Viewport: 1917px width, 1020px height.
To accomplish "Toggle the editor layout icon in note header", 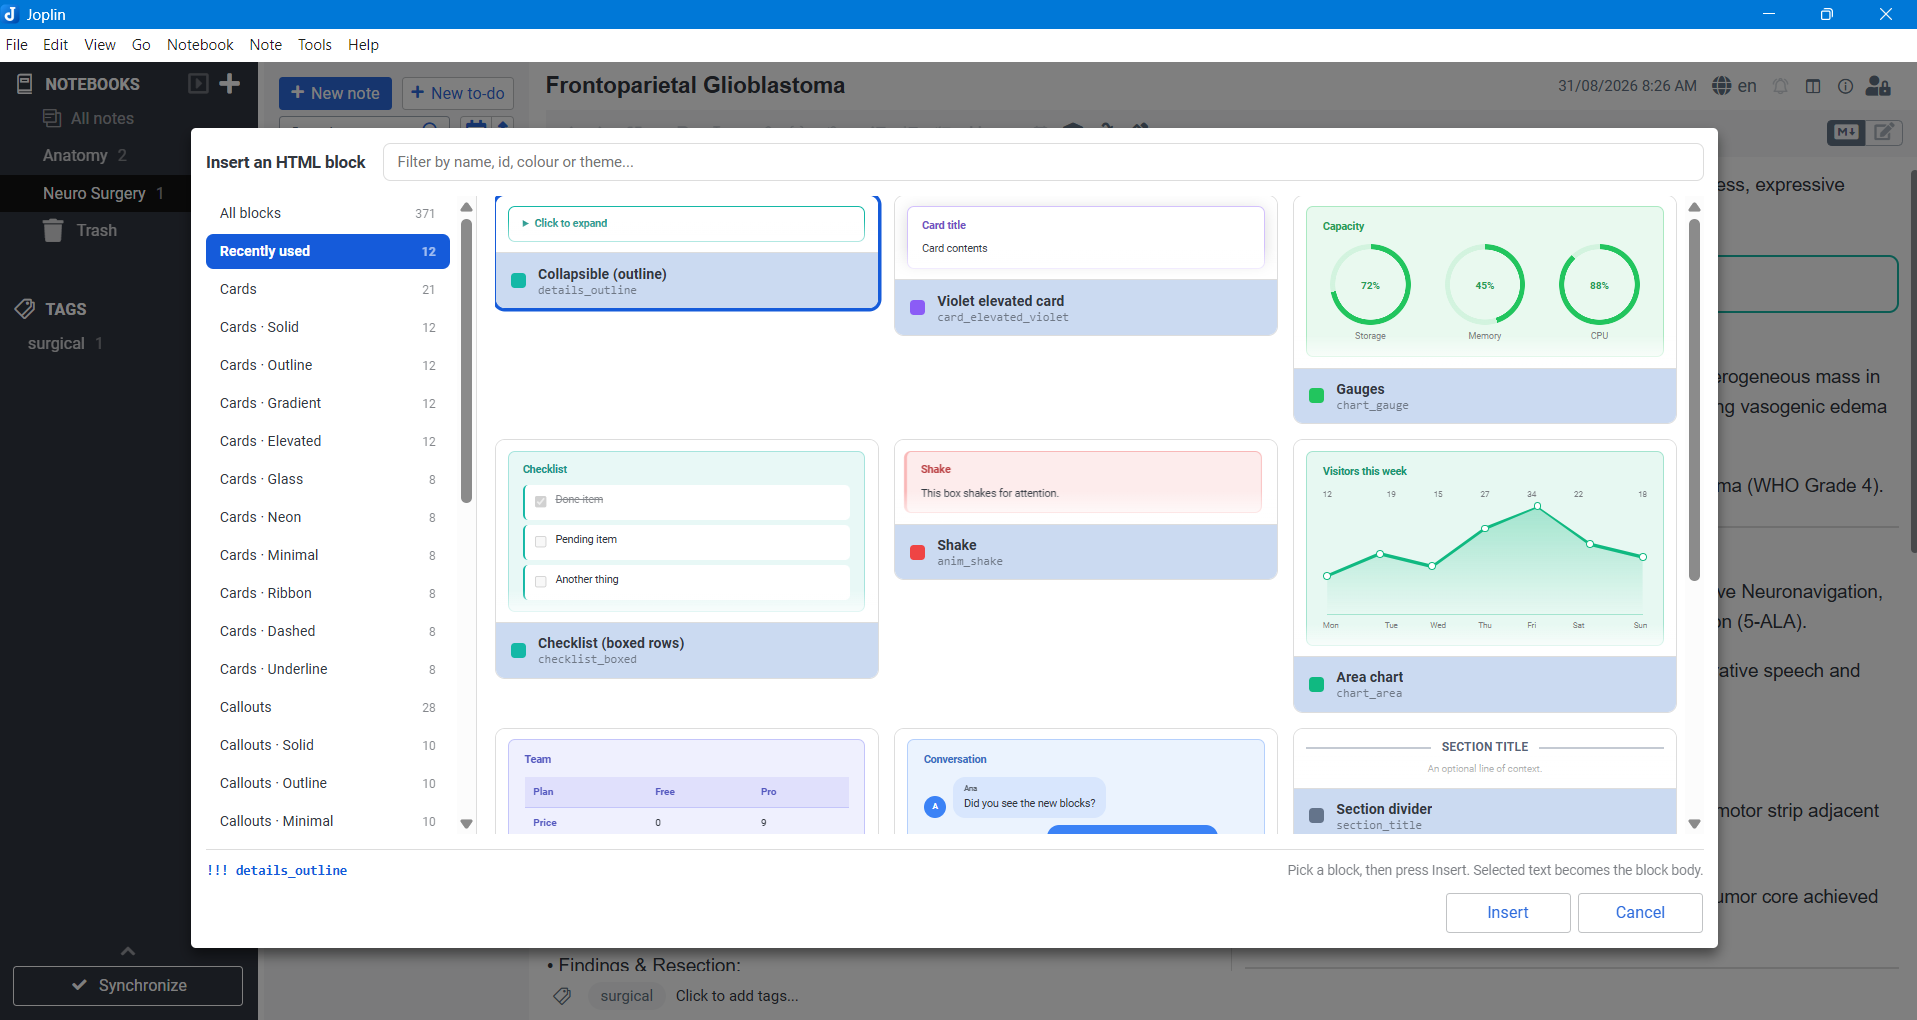I will coord(1813,86).
